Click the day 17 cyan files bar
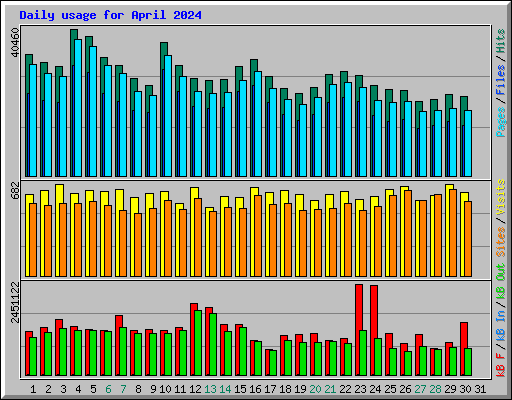The width and height of the screenshot is (512, 400). tap(273, 132)
